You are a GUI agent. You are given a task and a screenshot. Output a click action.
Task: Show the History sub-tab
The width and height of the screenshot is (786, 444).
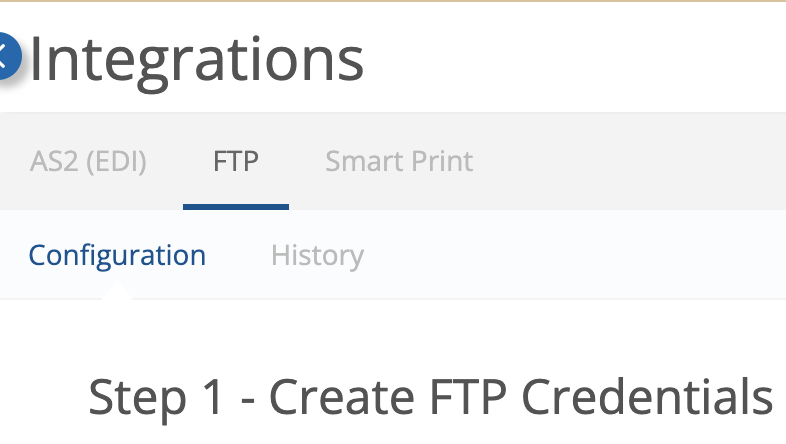pos(317,255)
